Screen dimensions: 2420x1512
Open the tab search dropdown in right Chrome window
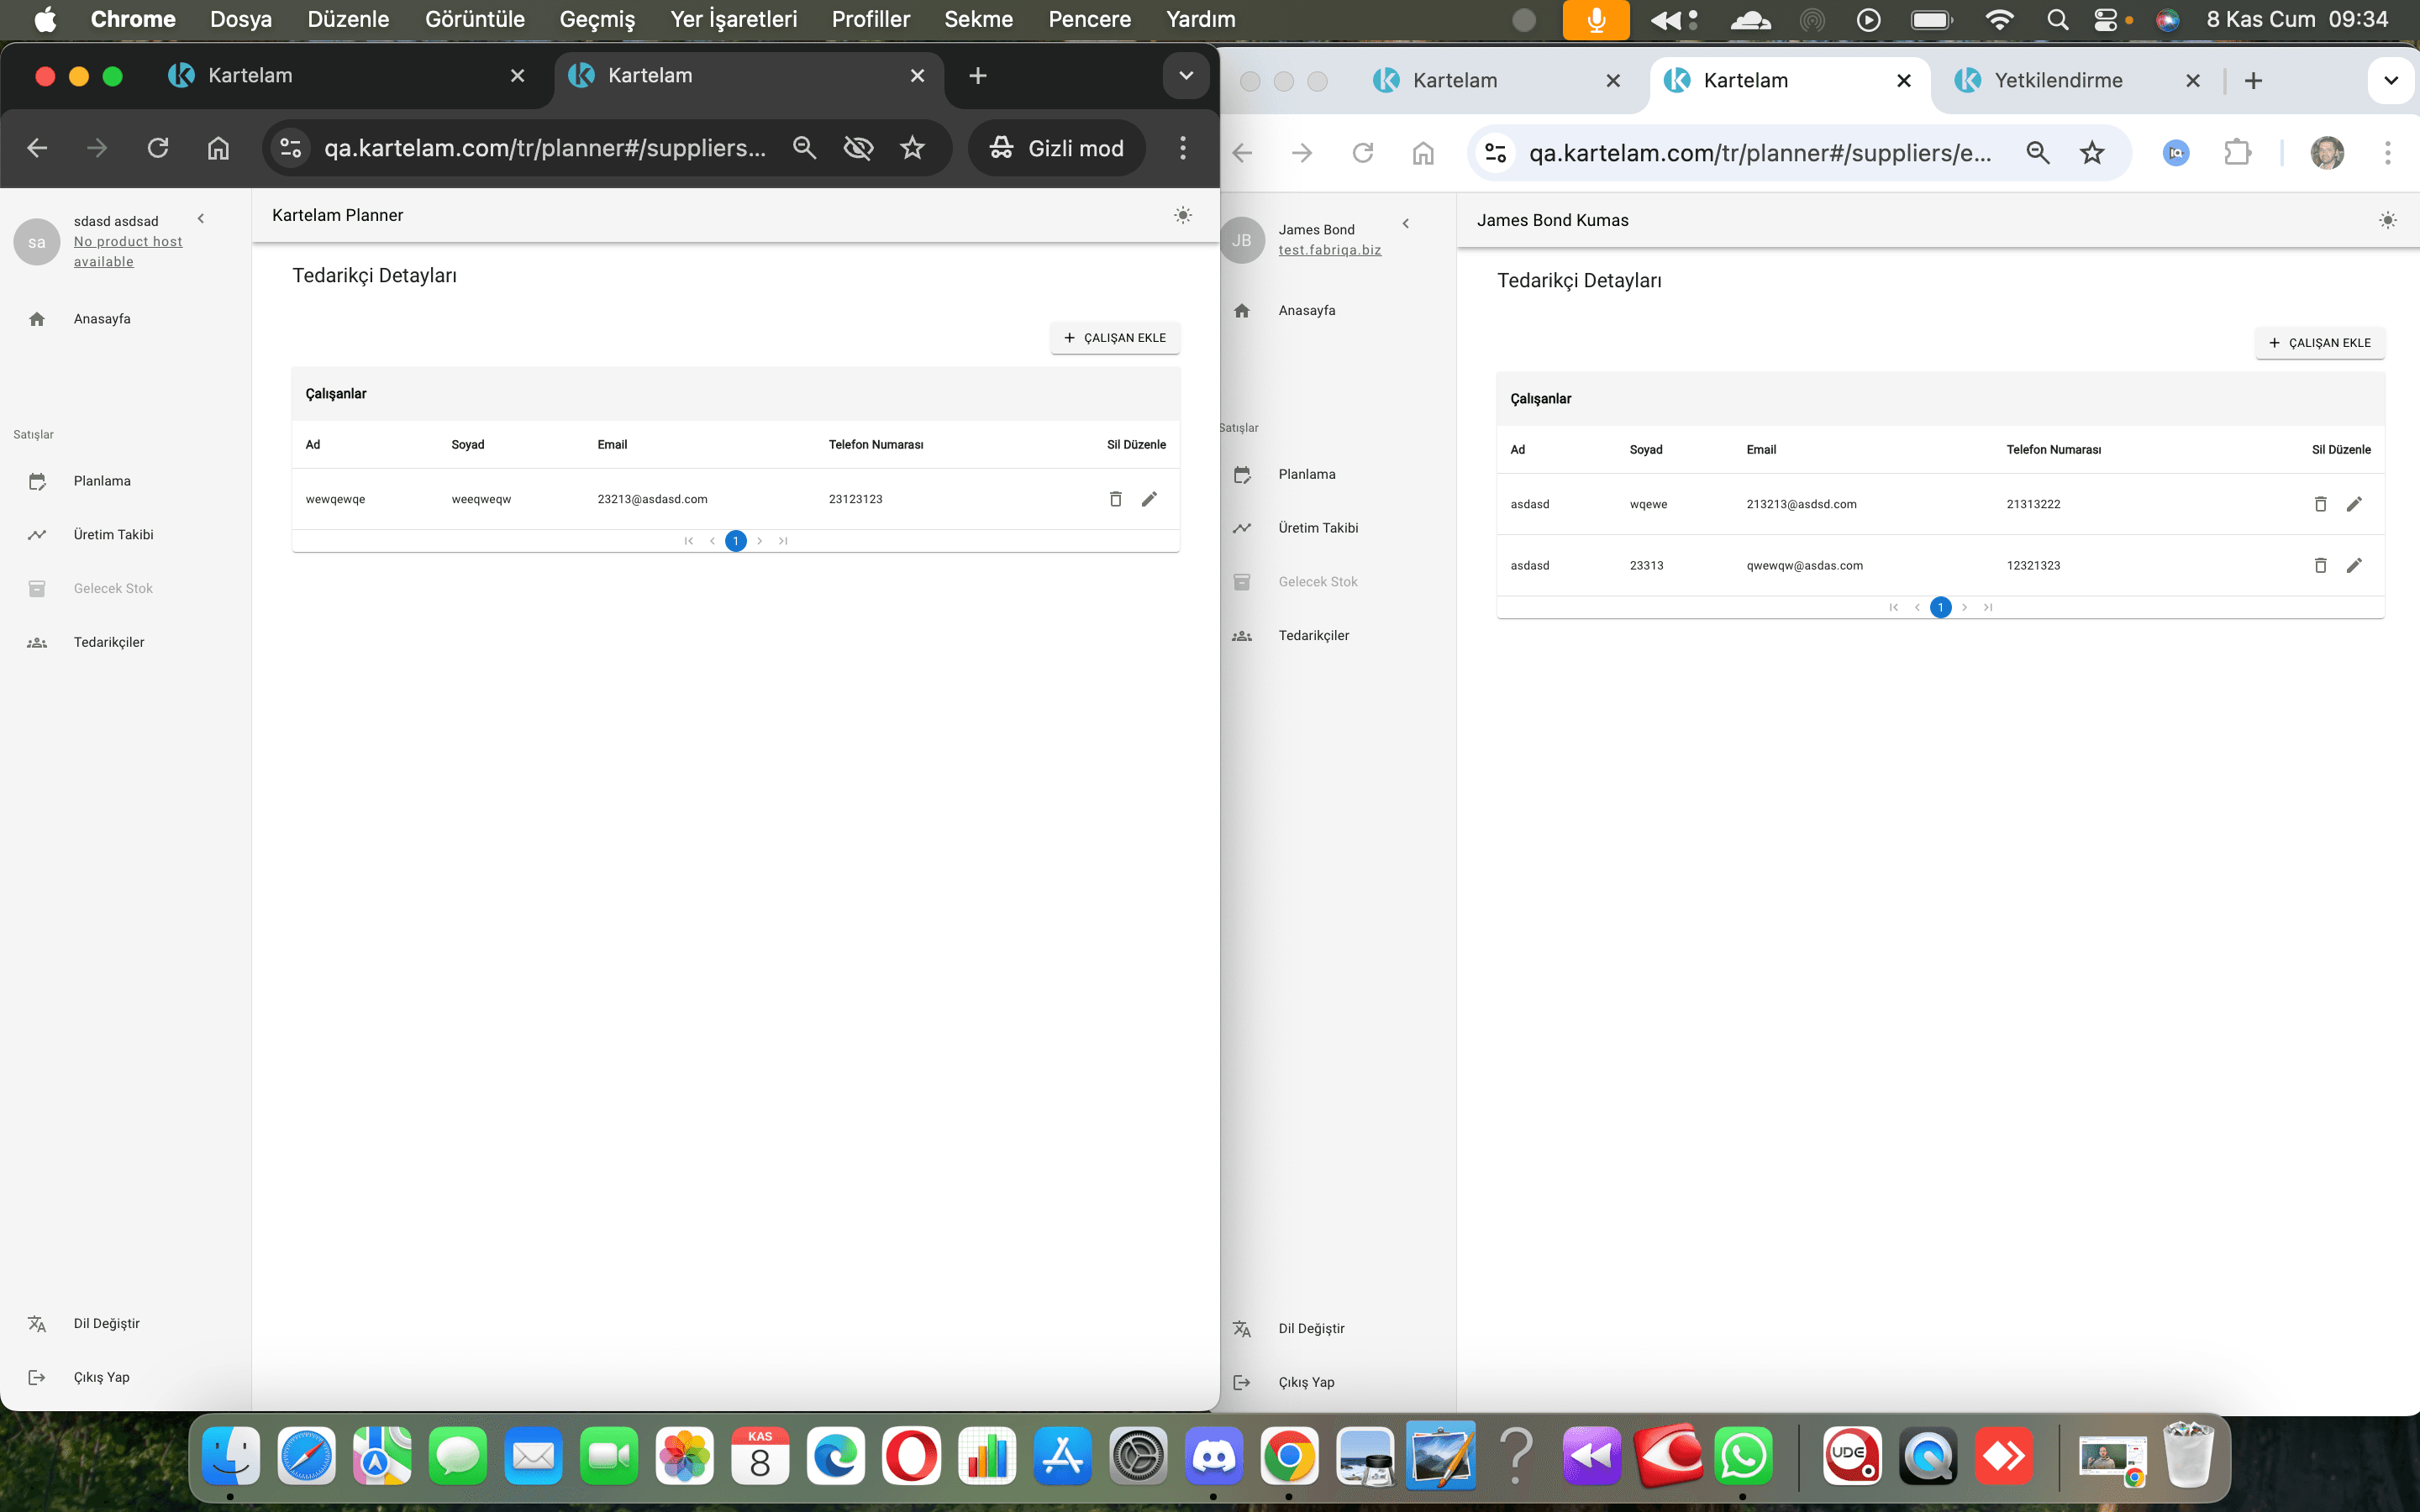(x=2391, y=81)
